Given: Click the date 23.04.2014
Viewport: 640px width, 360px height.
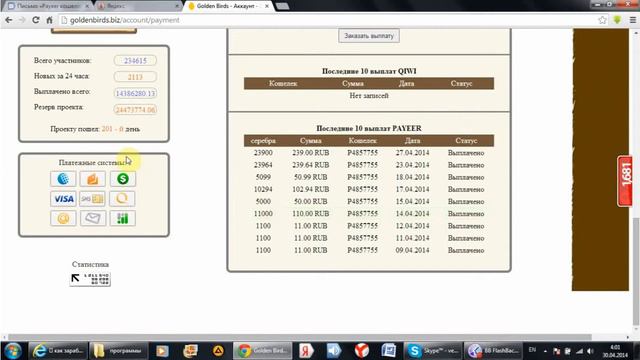Looking at the screenshot, I should 412,165.
